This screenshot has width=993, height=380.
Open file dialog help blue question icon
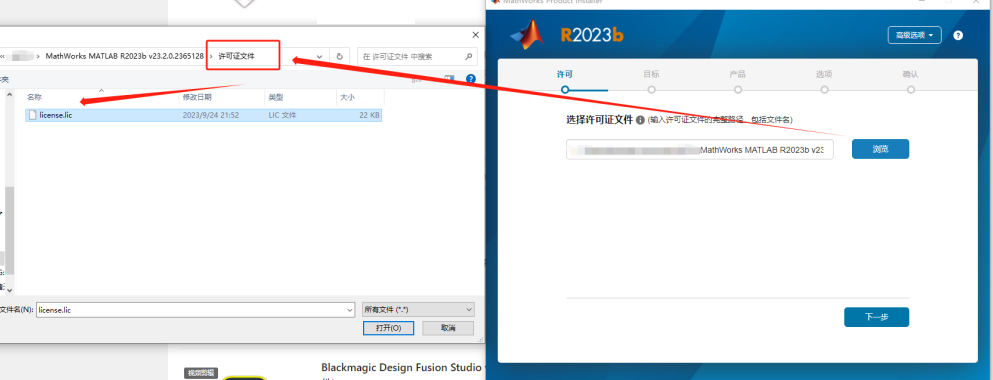click(x=471, y=79)
